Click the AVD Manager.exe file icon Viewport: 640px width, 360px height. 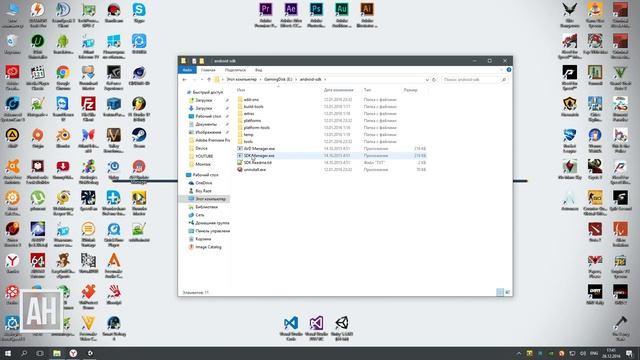pyautogui.click(x=240, y=149)
